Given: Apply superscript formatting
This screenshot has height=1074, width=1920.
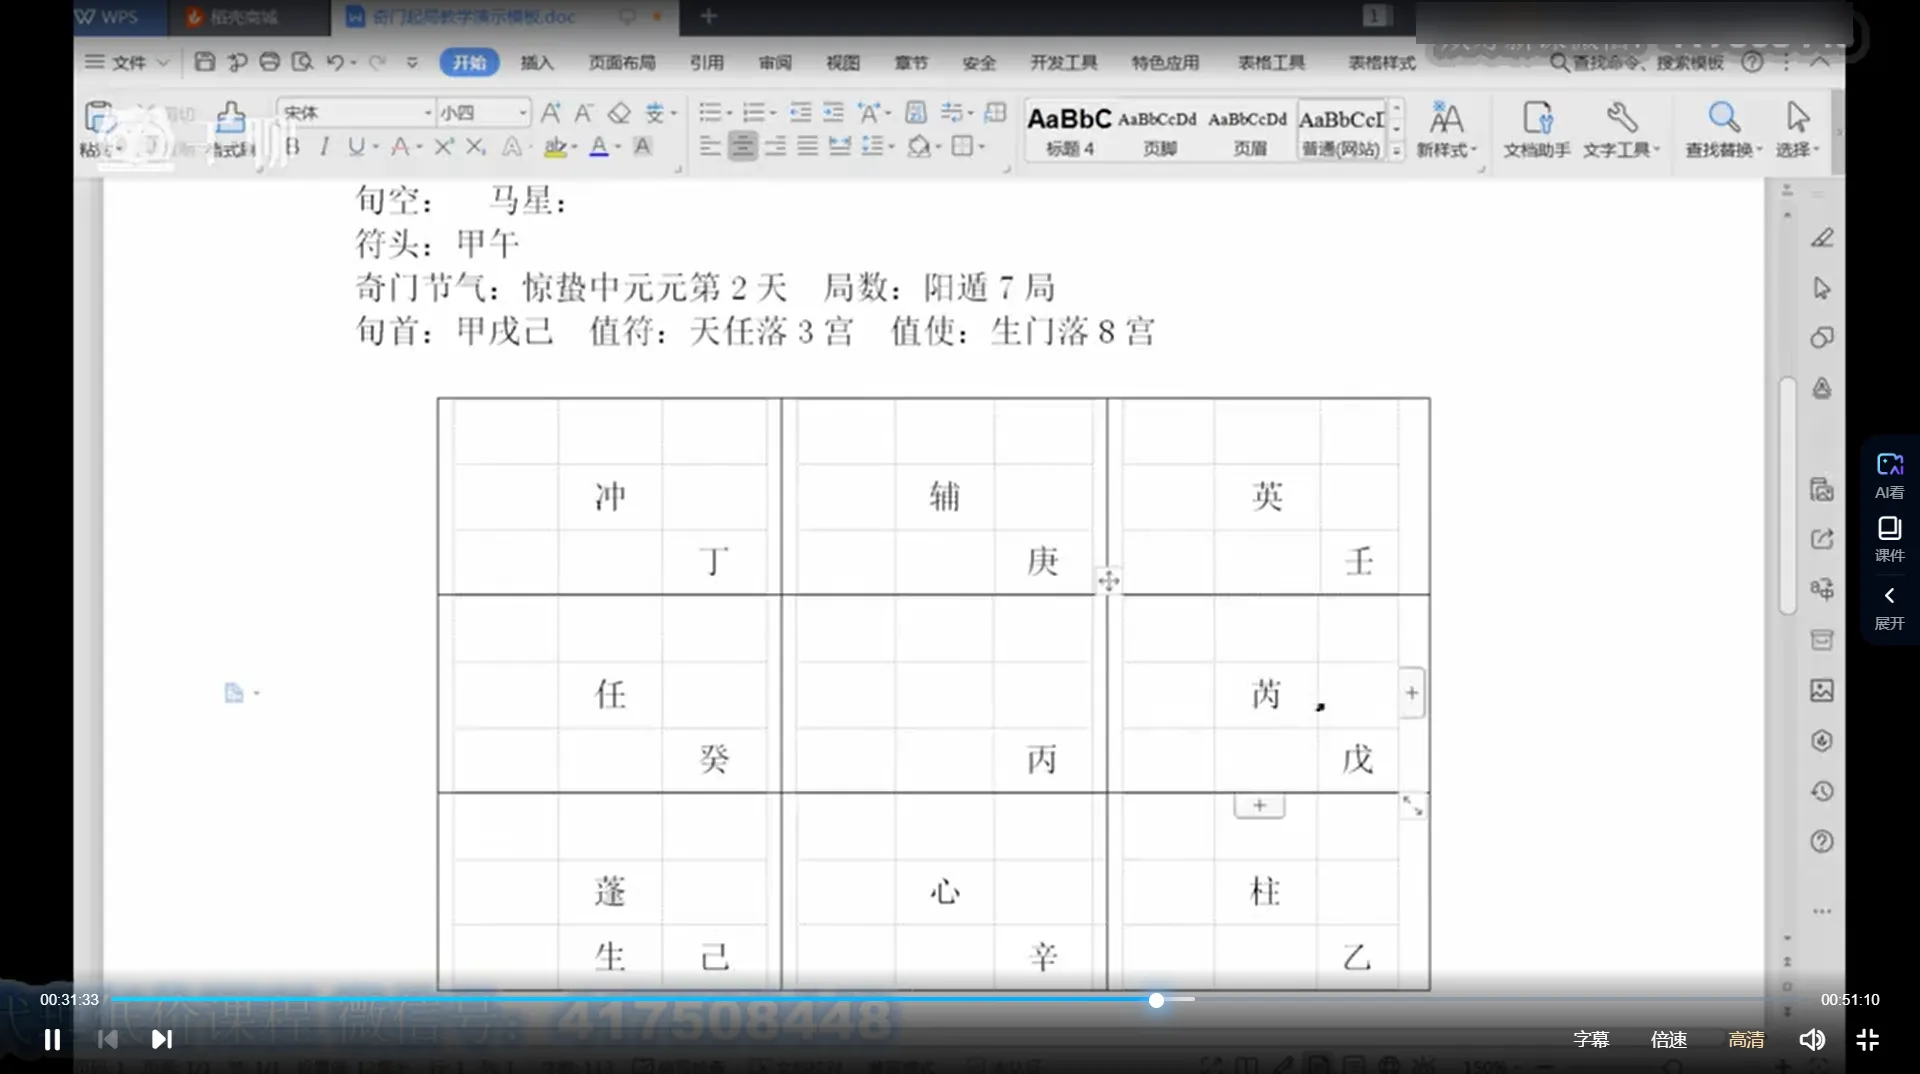Looking at the screenshot, I should (444, 147).
